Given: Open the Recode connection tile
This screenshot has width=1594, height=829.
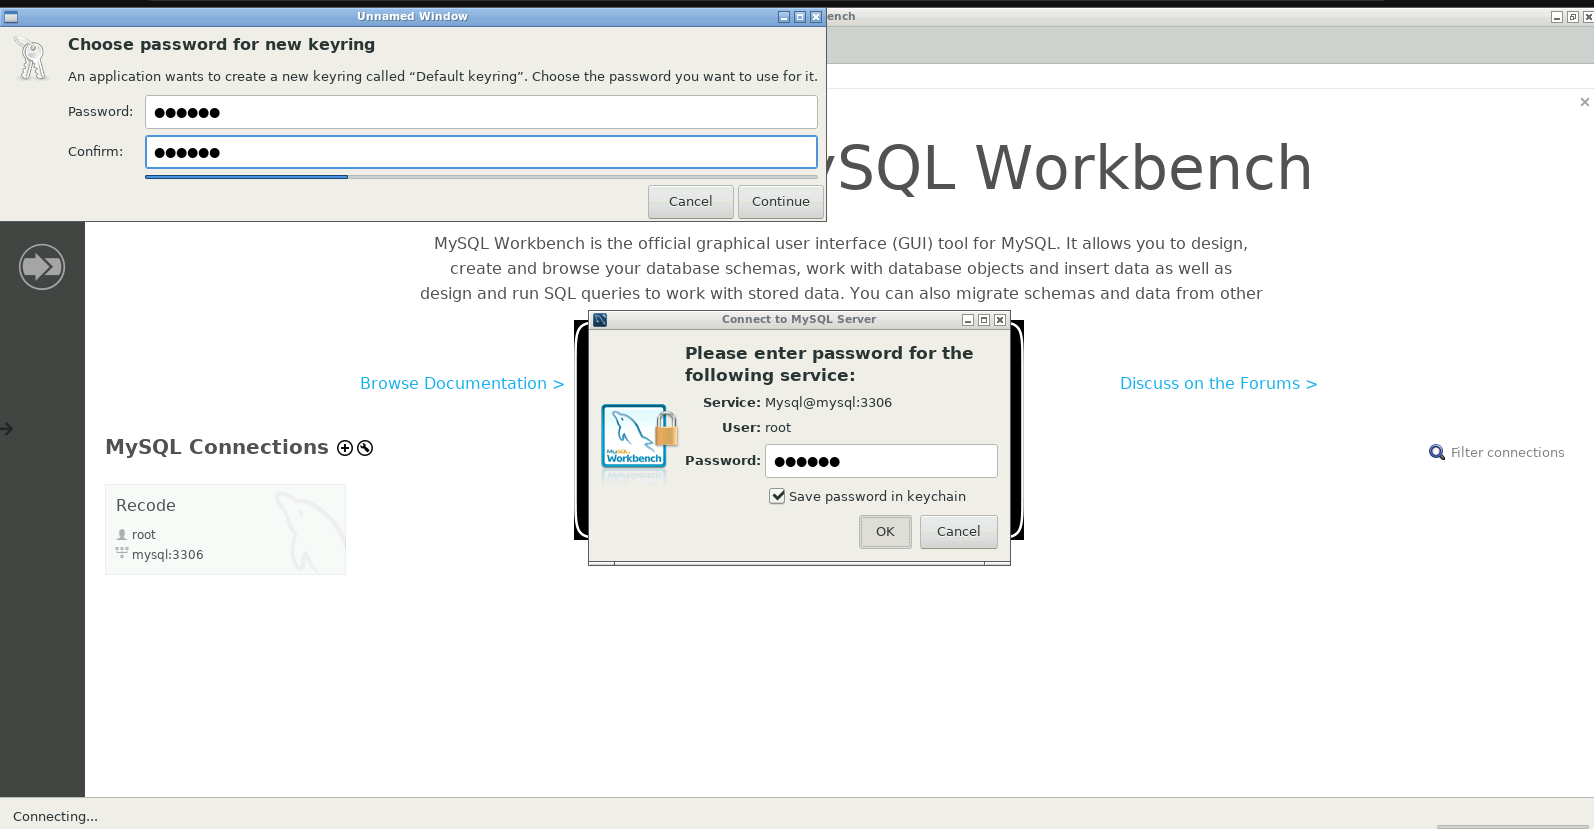Looking at the screenshot, I should [x=225, y=530].
